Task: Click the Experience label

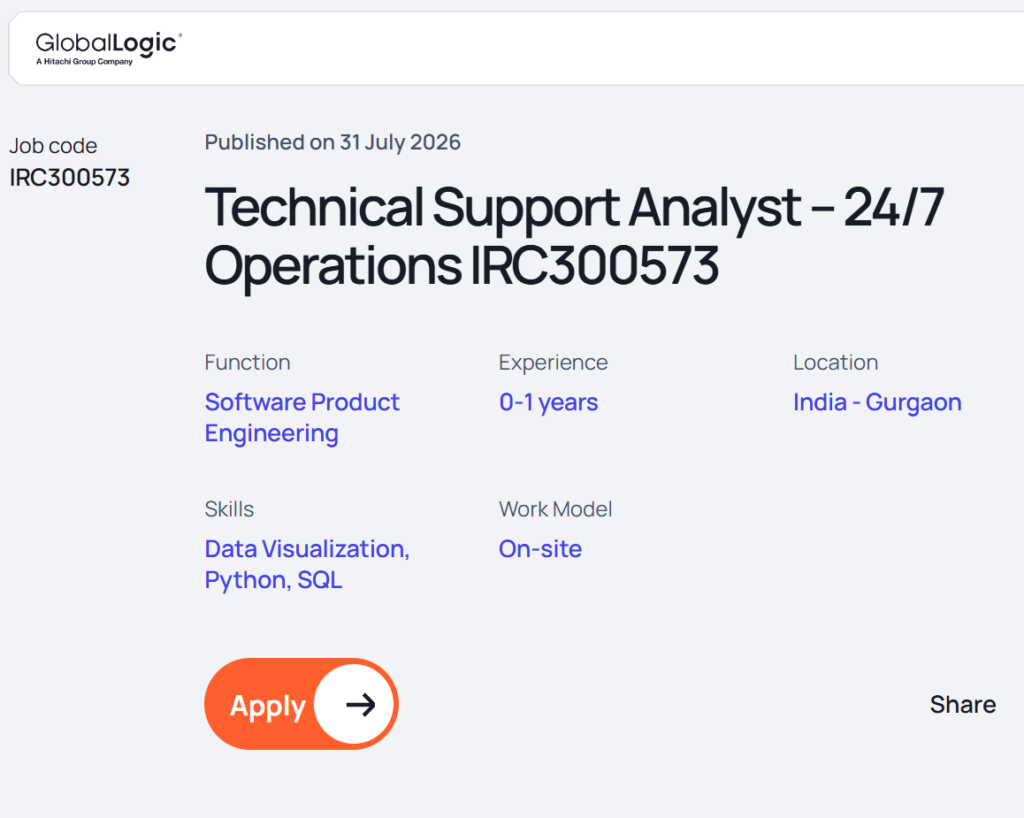Action: (553, 362)
